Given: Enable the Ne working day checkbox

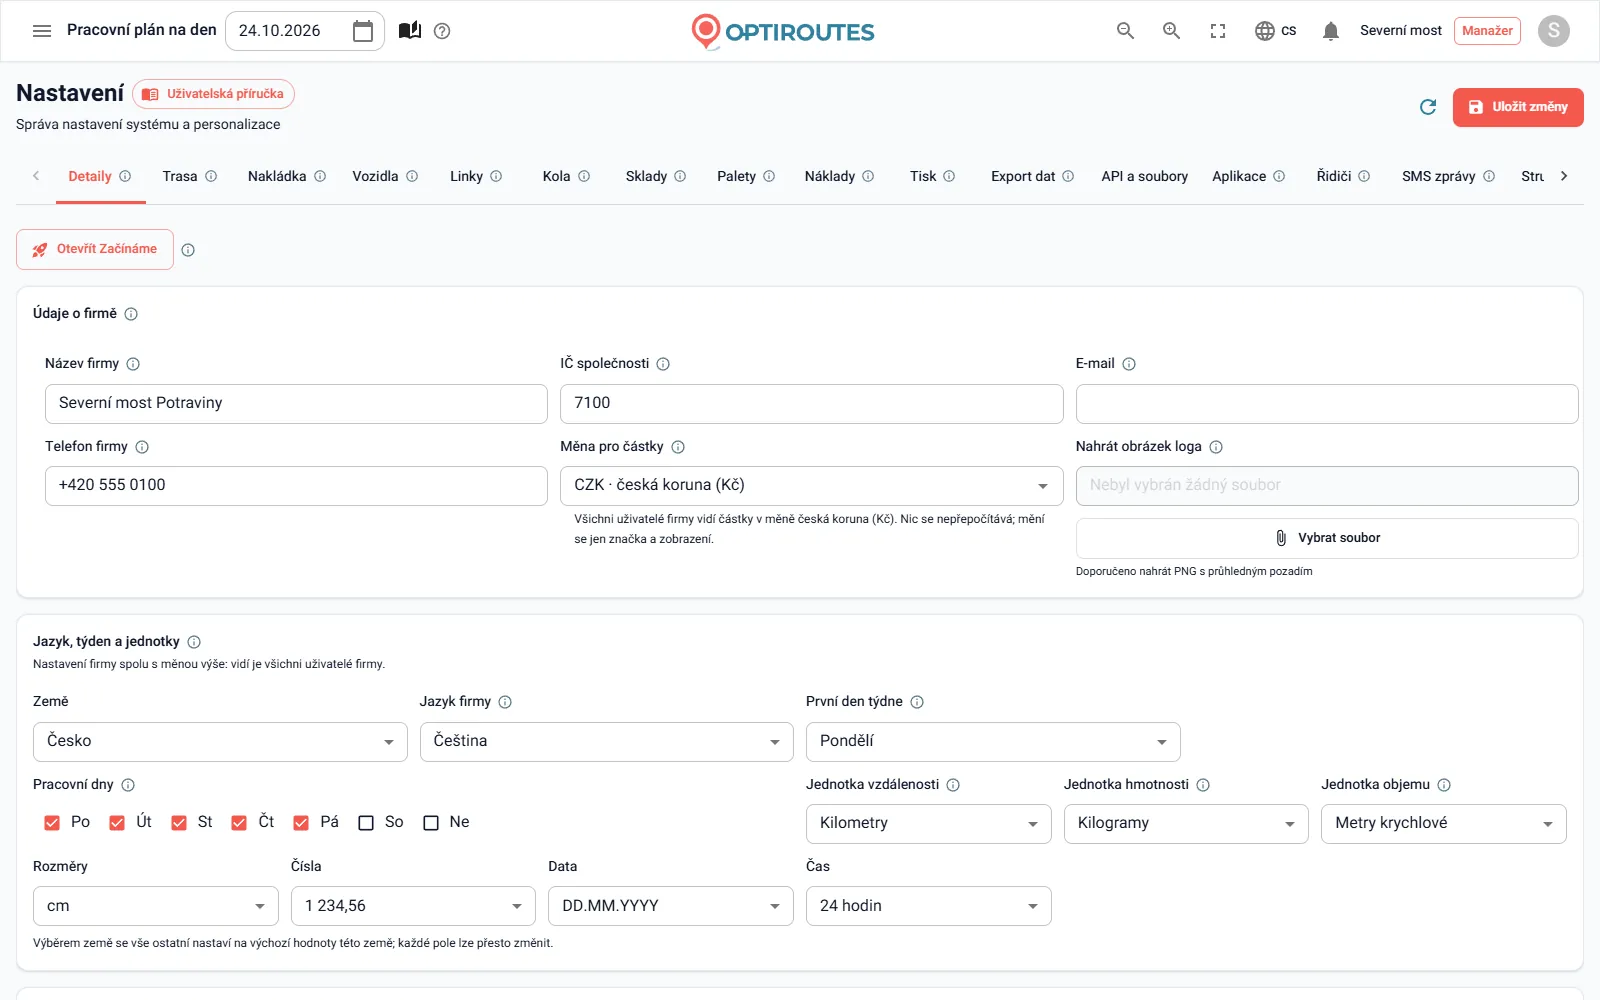Looking at the screenshot, I should (431, 823).
